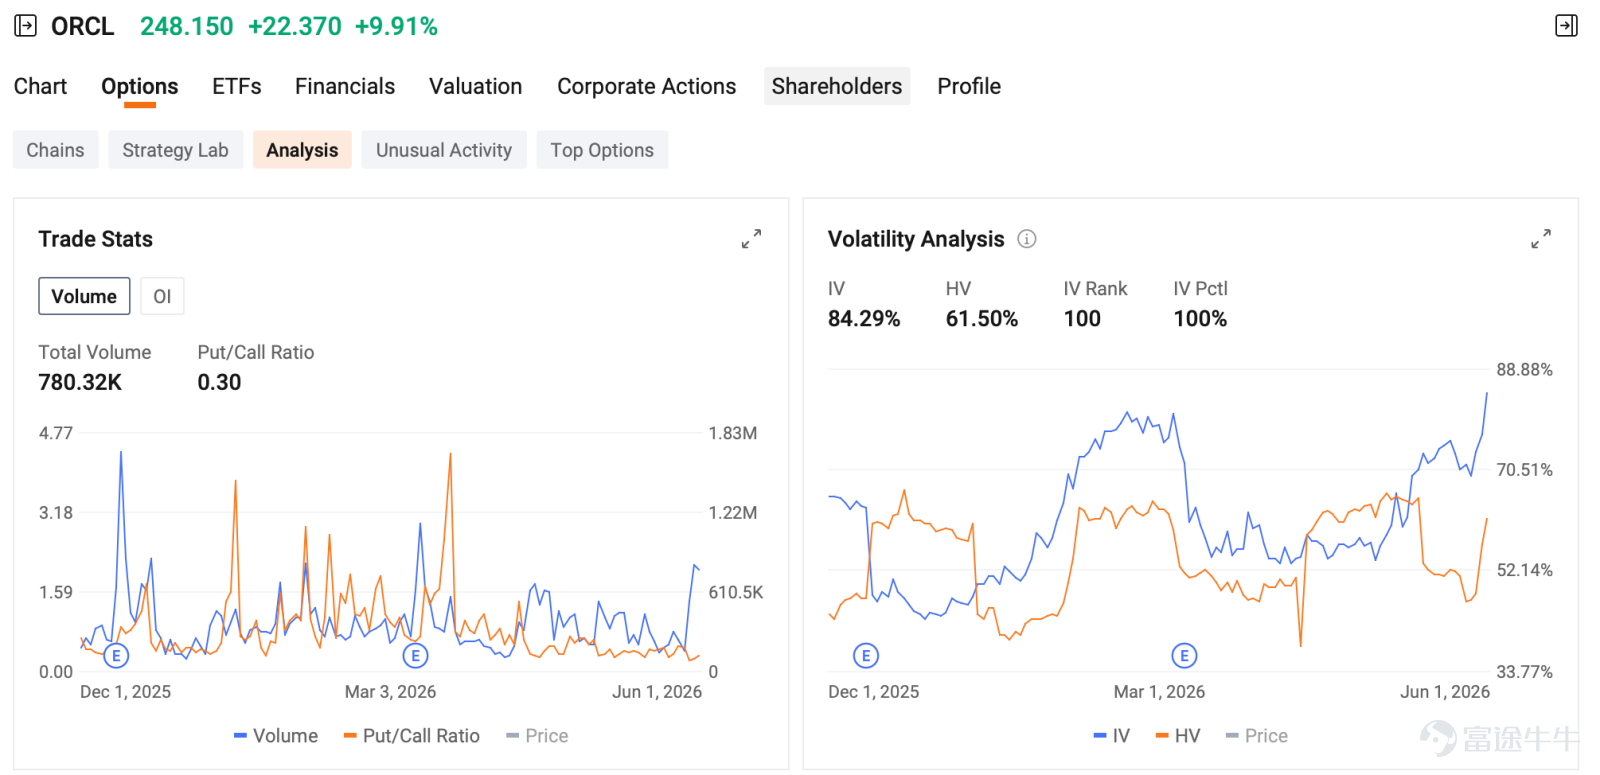1600x775 pixels.
Task: Expand the Volatility Analysis chart to fullscreen
Action: coord(1541,239)
